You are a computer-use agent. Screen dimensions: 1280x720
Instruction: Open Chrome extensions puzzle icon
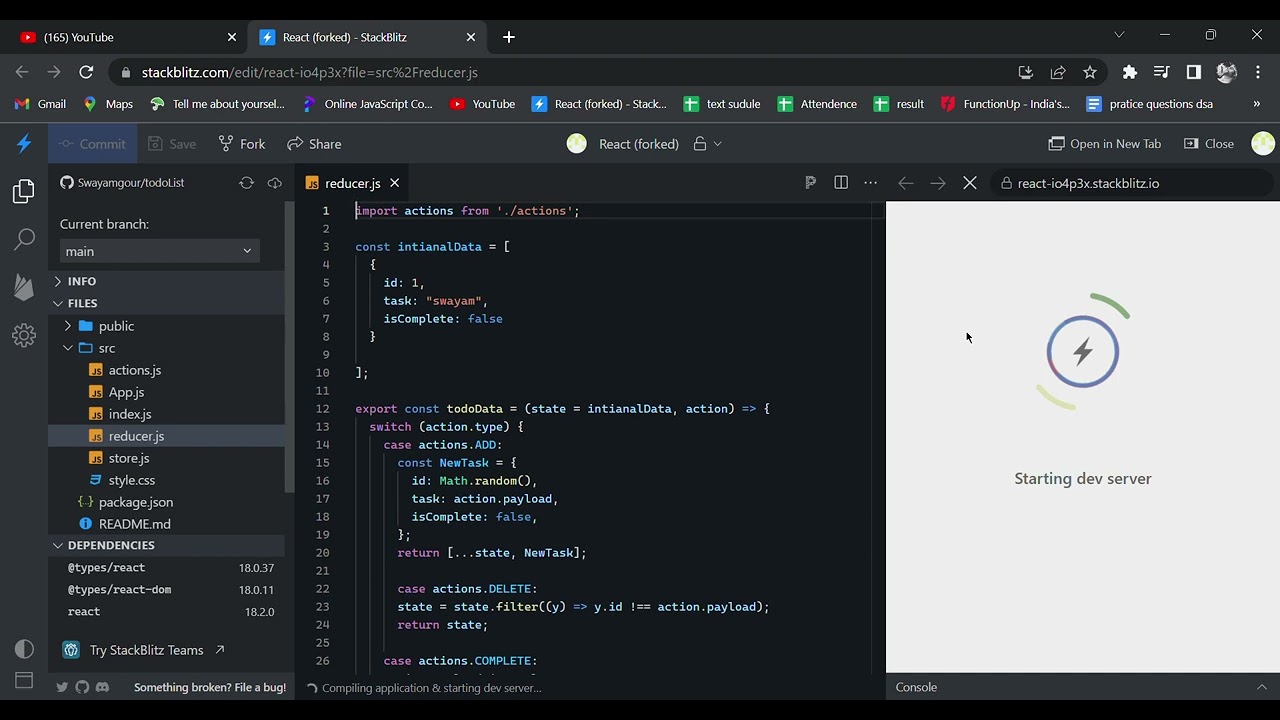point(1130,72)
